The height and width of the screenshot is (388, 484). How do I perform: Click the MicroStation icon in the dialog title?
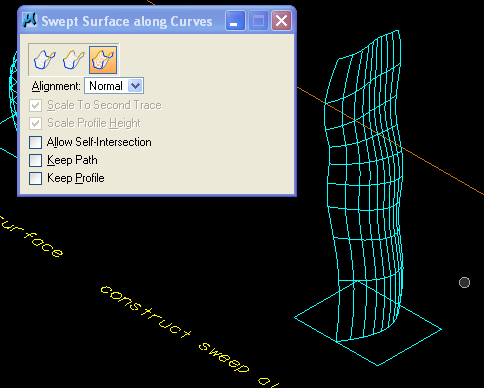click(29, 21)
